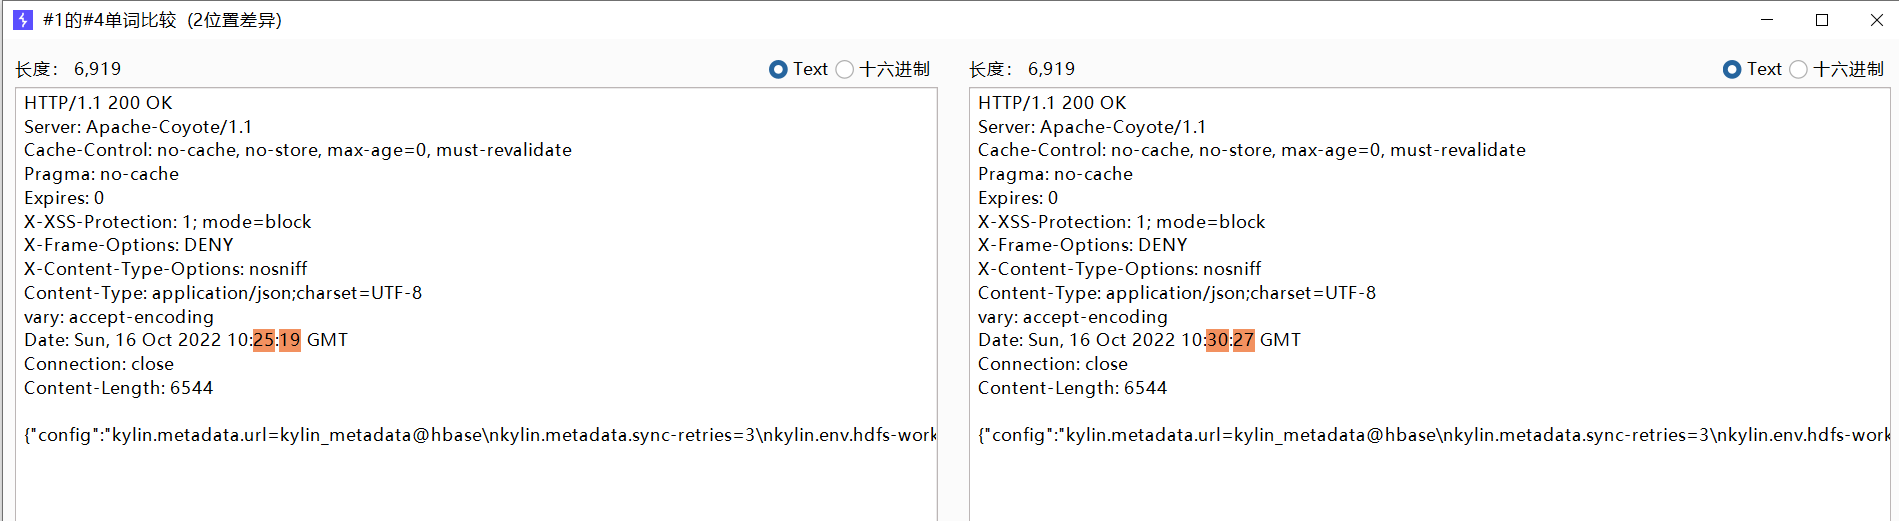Click highlighted seconds 19 in left Date header

[290, 340]
